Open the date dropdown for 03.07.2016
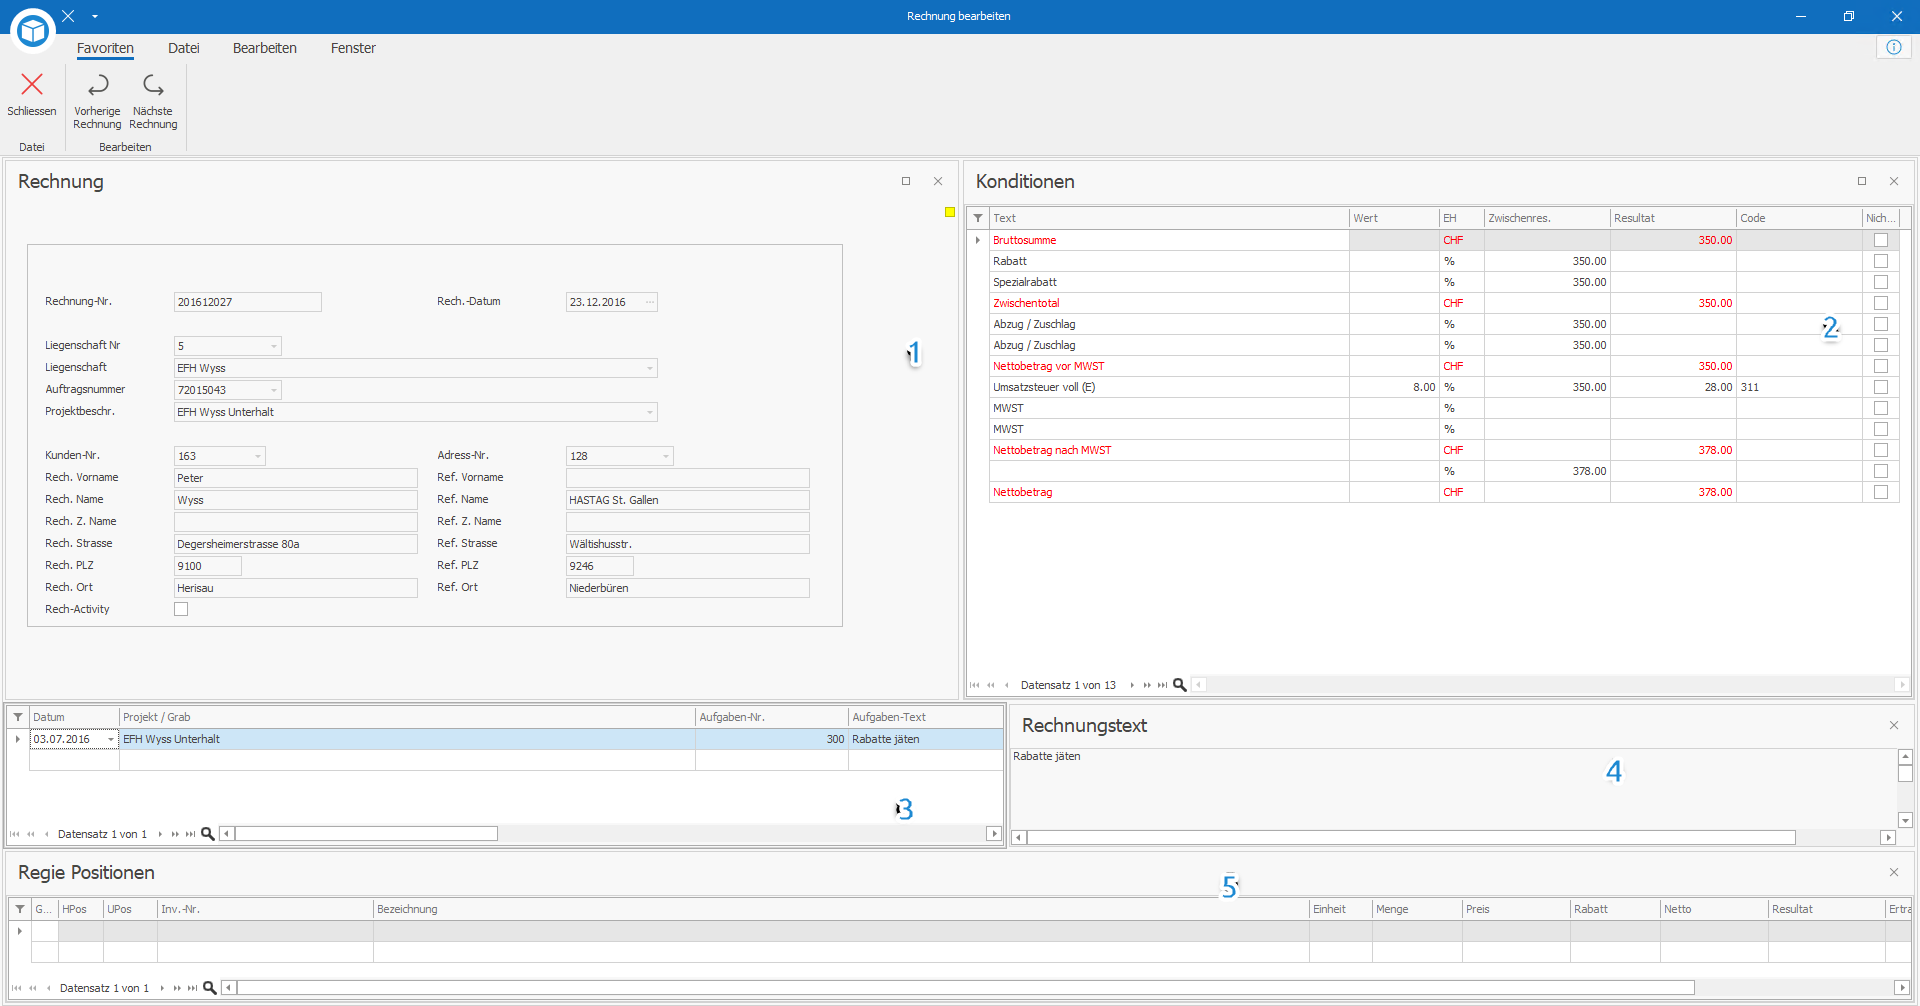The image size is (1920, 1006). coord(111,739)
